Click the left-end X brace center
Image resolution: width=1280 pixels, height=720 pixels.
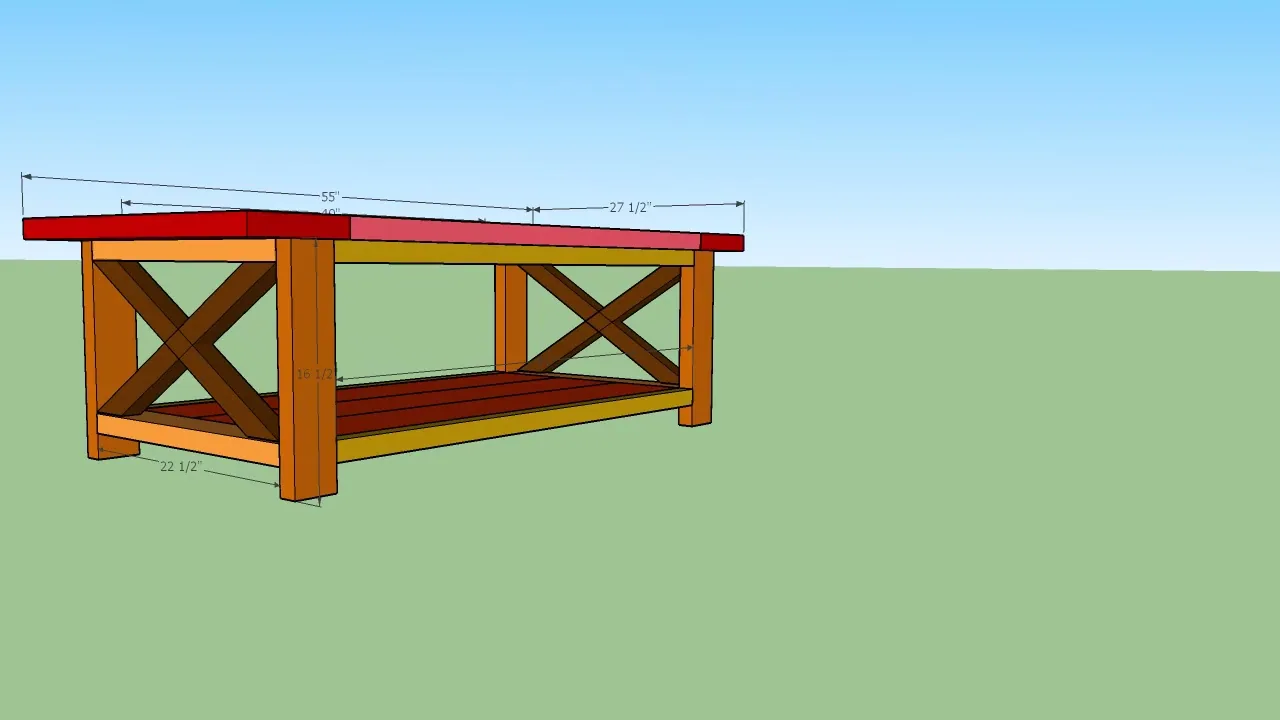187,343
